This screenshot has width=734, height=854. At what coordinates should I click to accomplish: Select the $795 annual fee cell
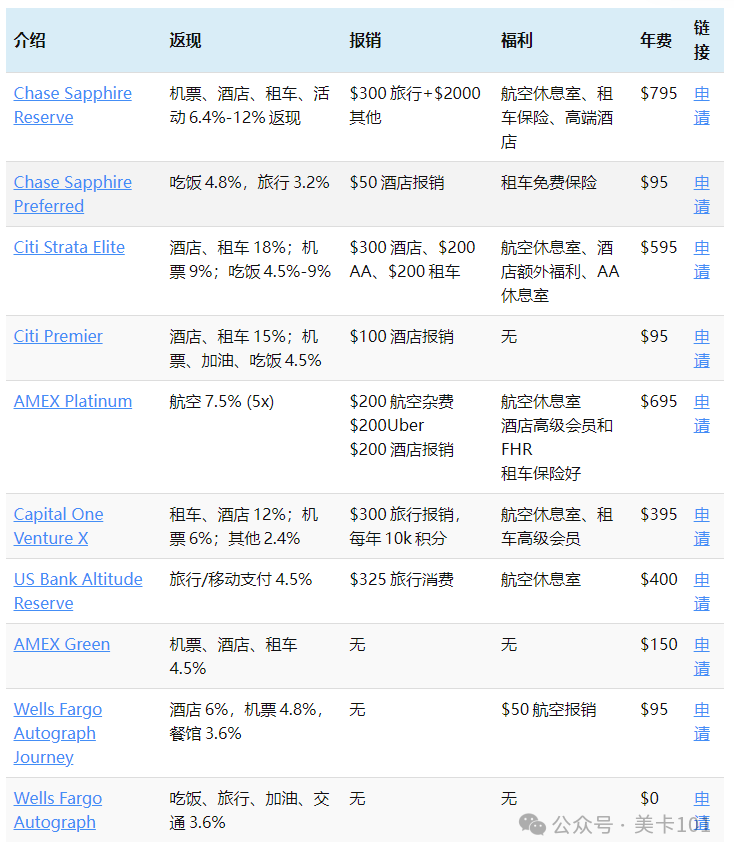point(659,93)
